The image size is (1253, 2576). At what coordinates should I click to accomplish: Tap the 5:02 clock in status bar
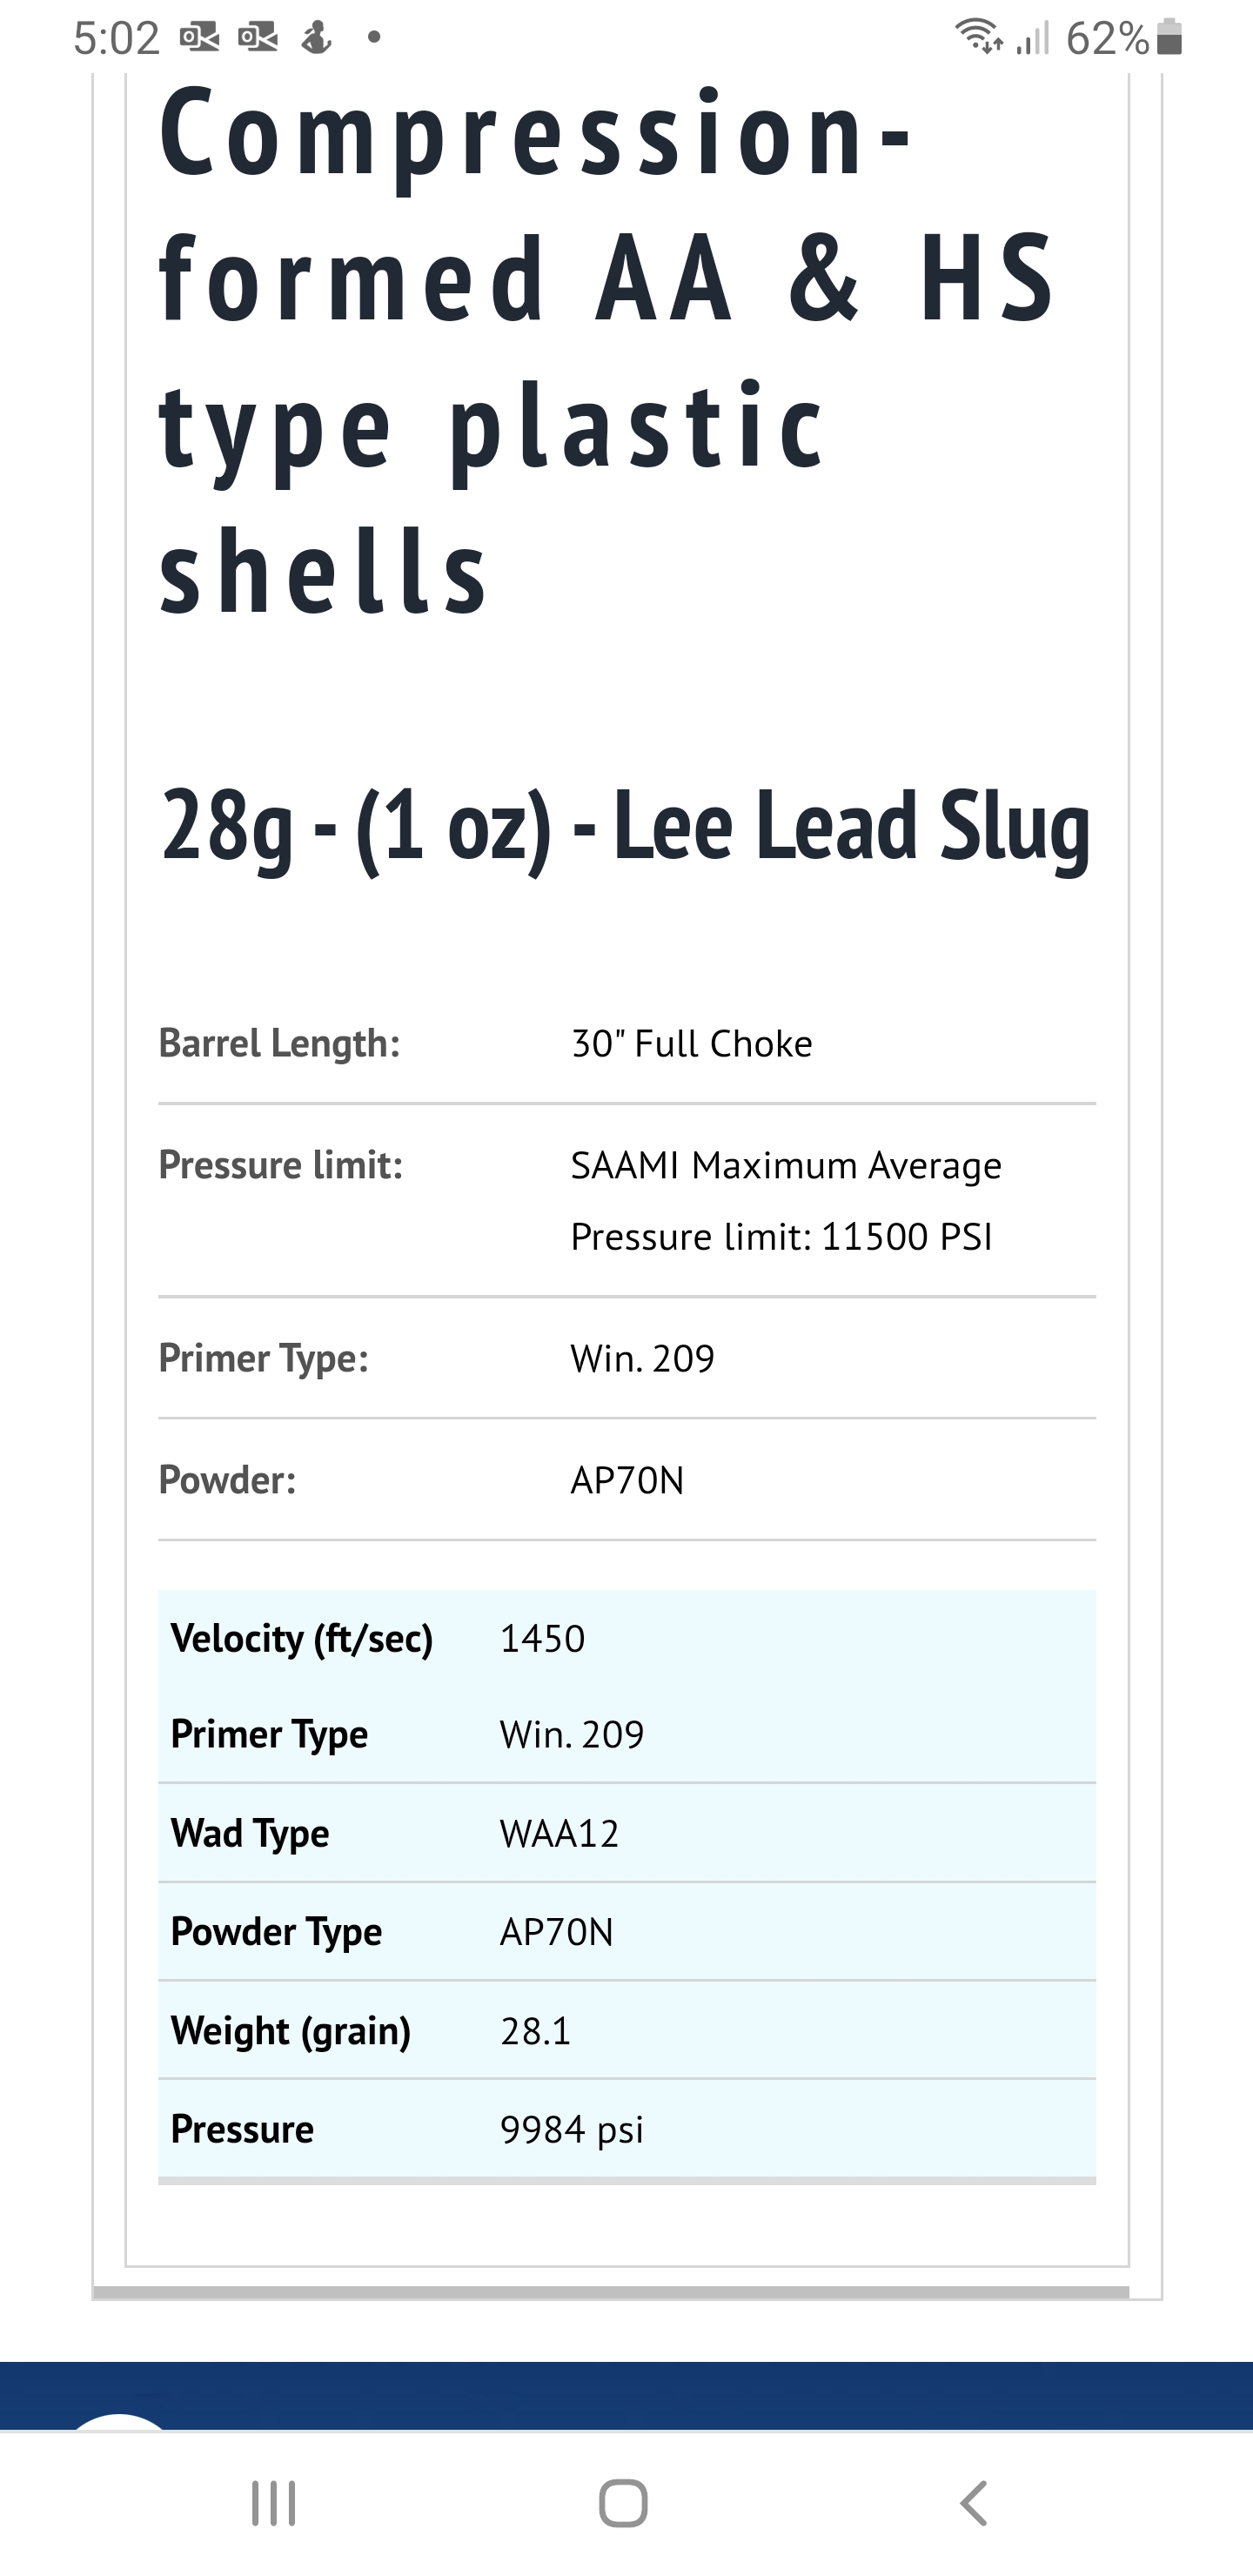coord(116,38)
